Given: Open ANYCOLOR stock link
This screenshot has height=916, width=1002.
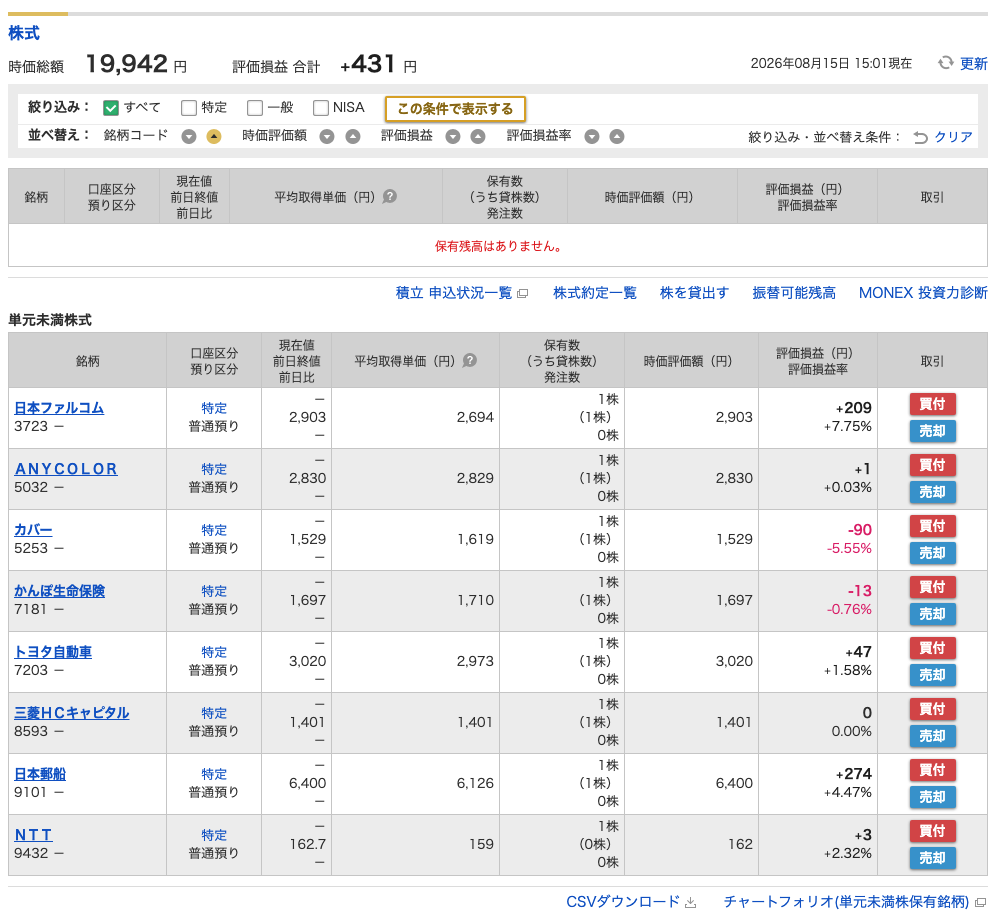Looking at the screenshot, I should click(x=66, y=469).
